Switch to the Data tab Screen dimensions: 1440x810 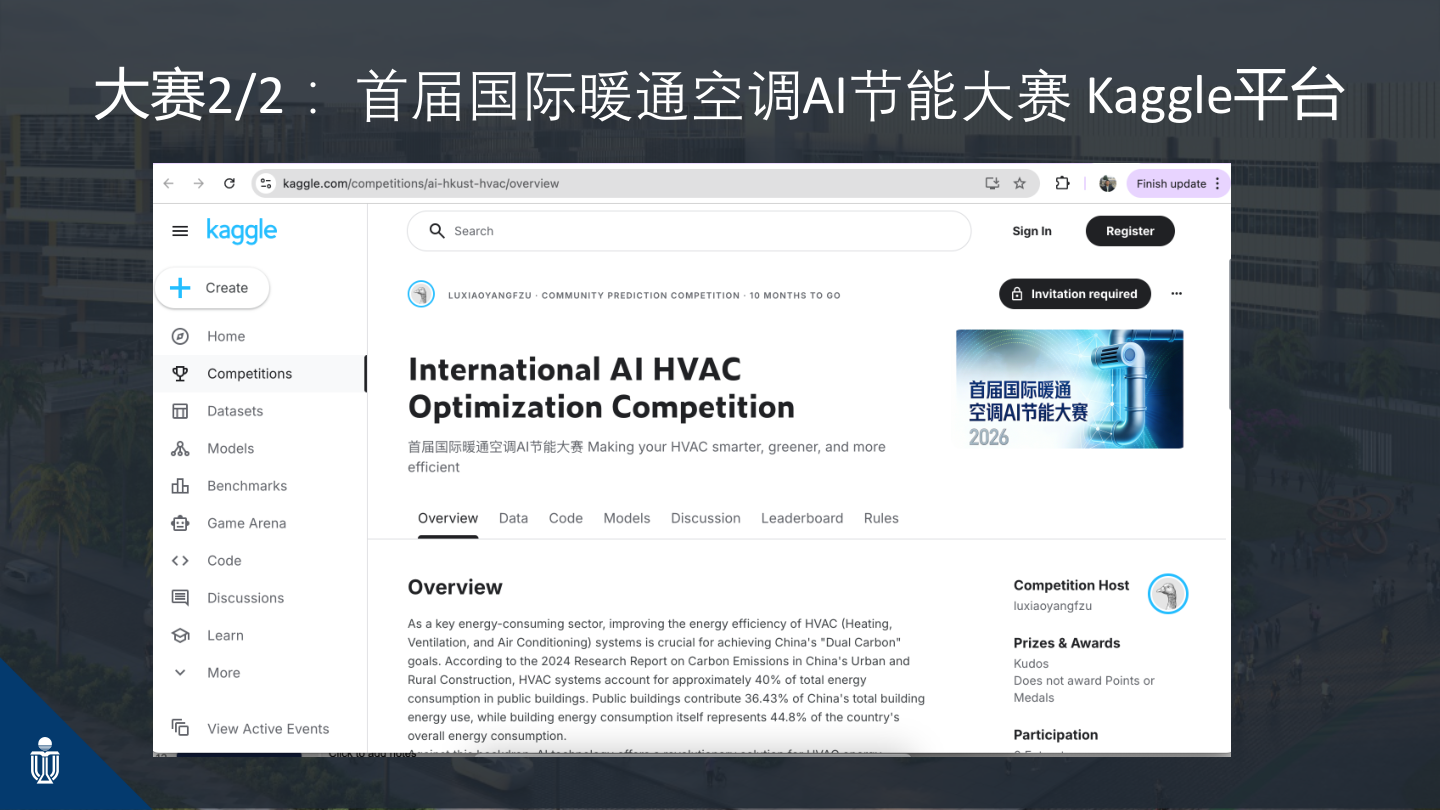click(x=513, y=518)
